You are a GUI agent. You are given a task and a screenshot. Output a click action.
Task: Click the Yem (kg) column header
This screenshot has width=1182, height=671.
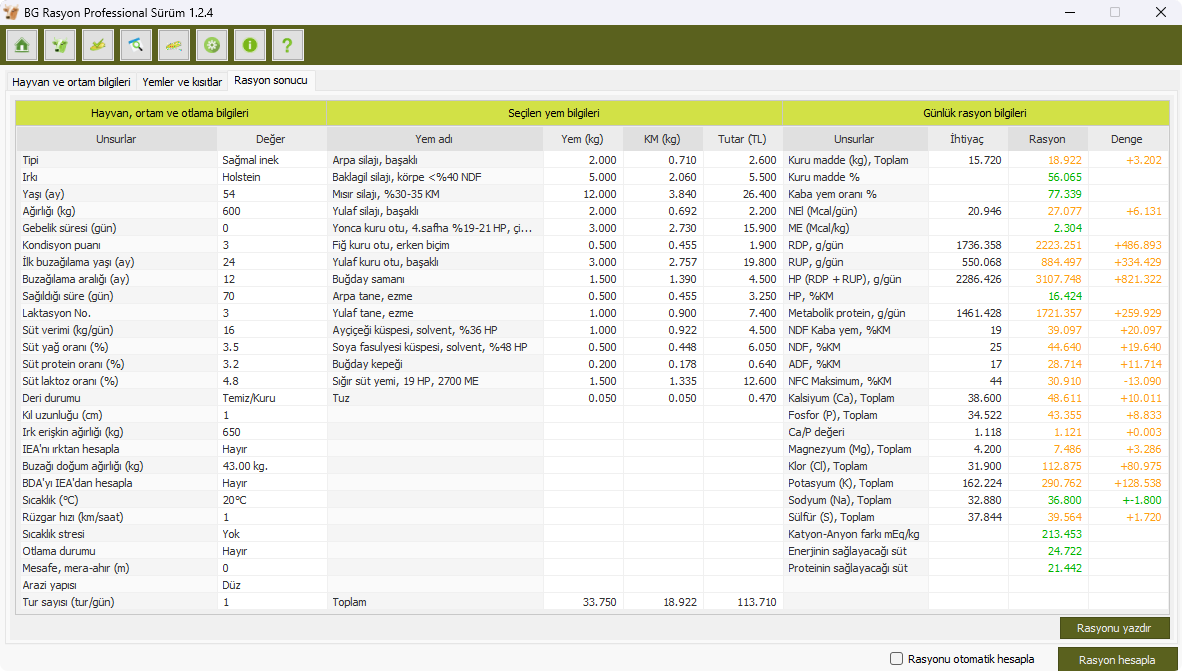(x=583, y=139)
